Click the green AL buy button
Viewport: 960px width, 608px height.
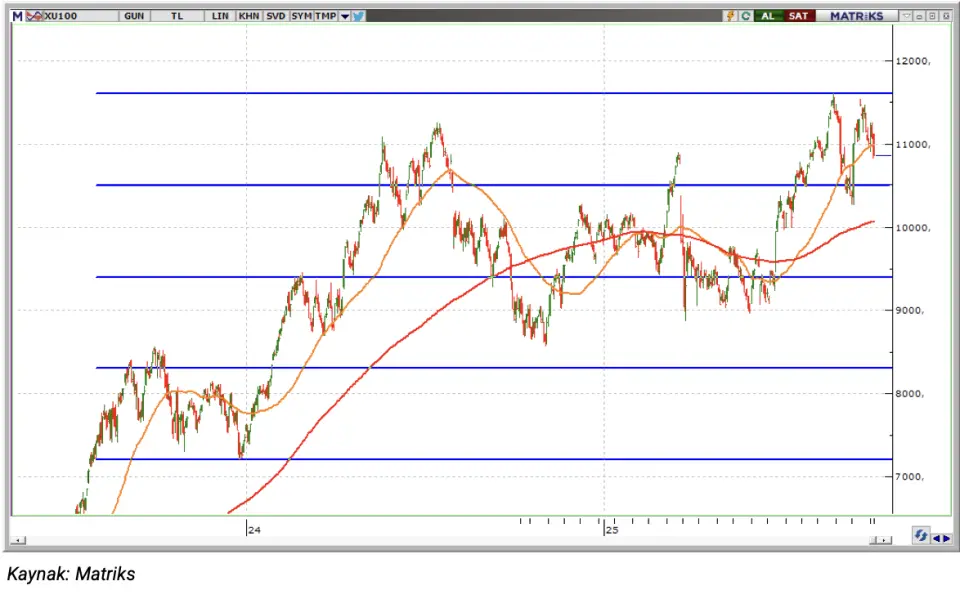[x=768, y=17]
